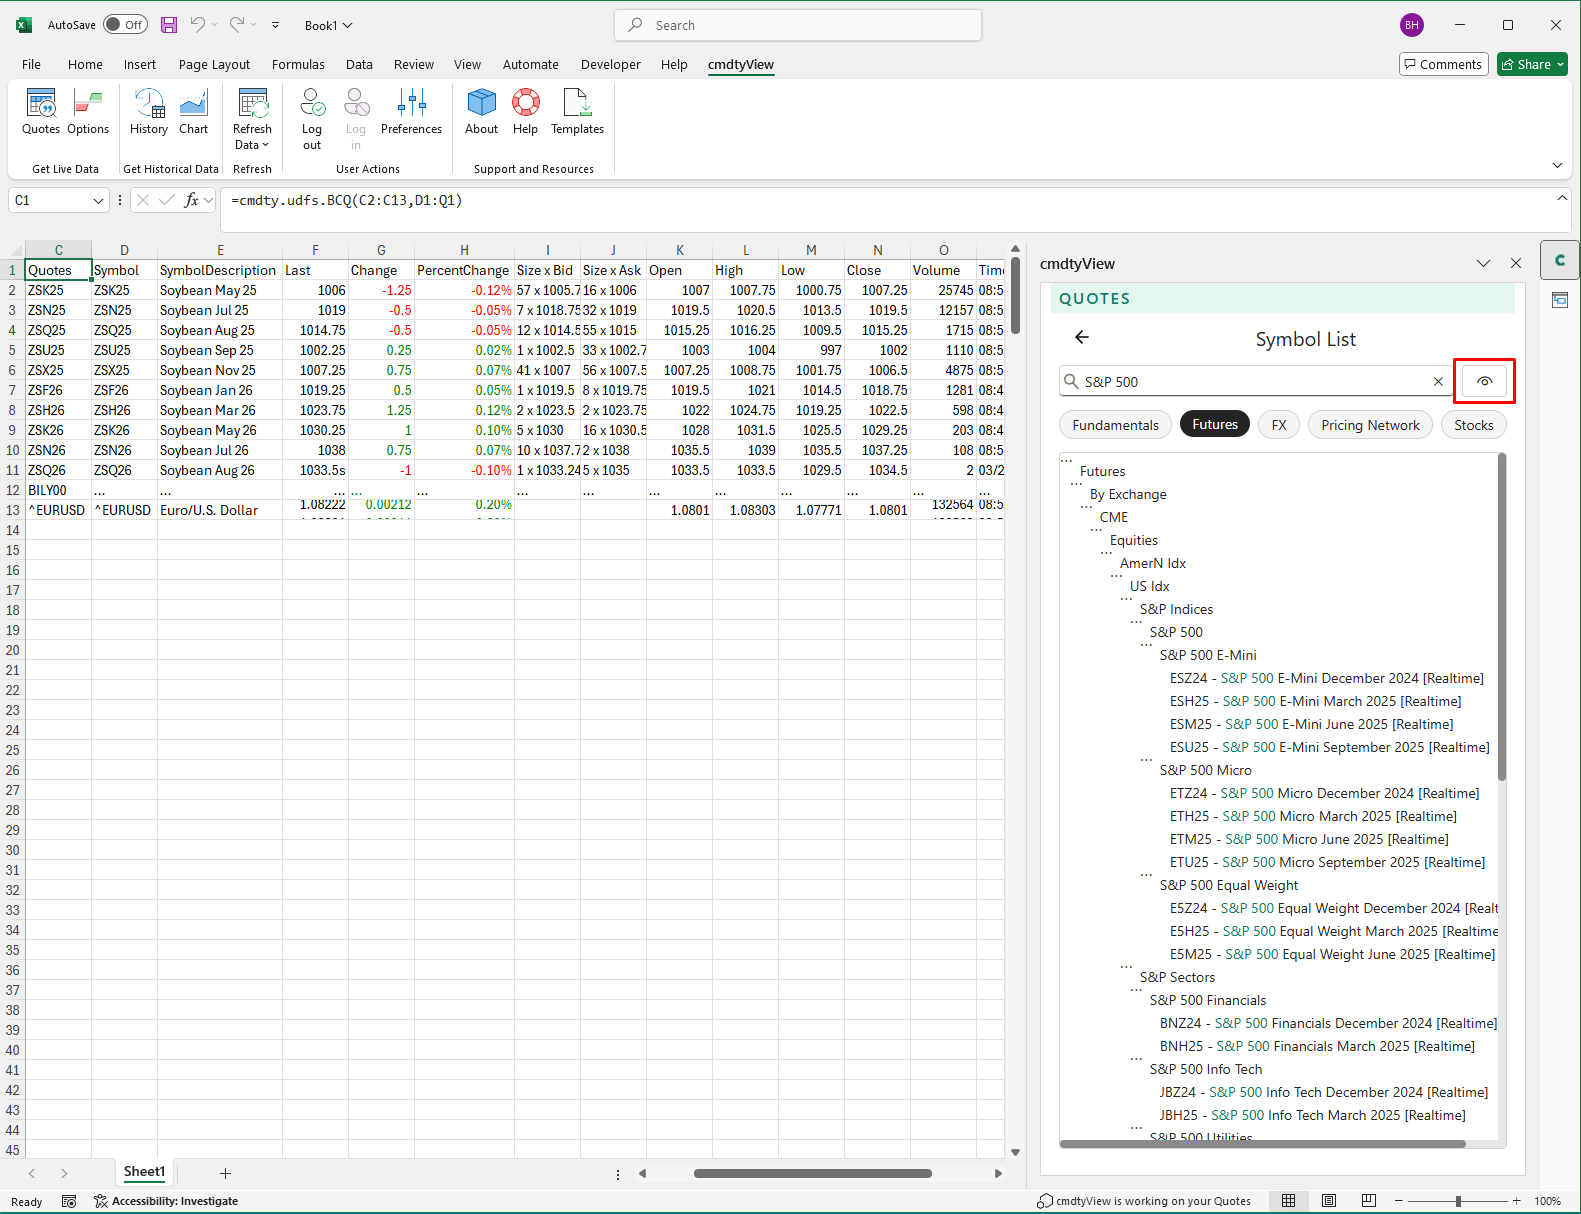Screen dimensions: 1581x1214
Task: Click Accessibility: Investigate in status bar
Action: (166, 1201)
